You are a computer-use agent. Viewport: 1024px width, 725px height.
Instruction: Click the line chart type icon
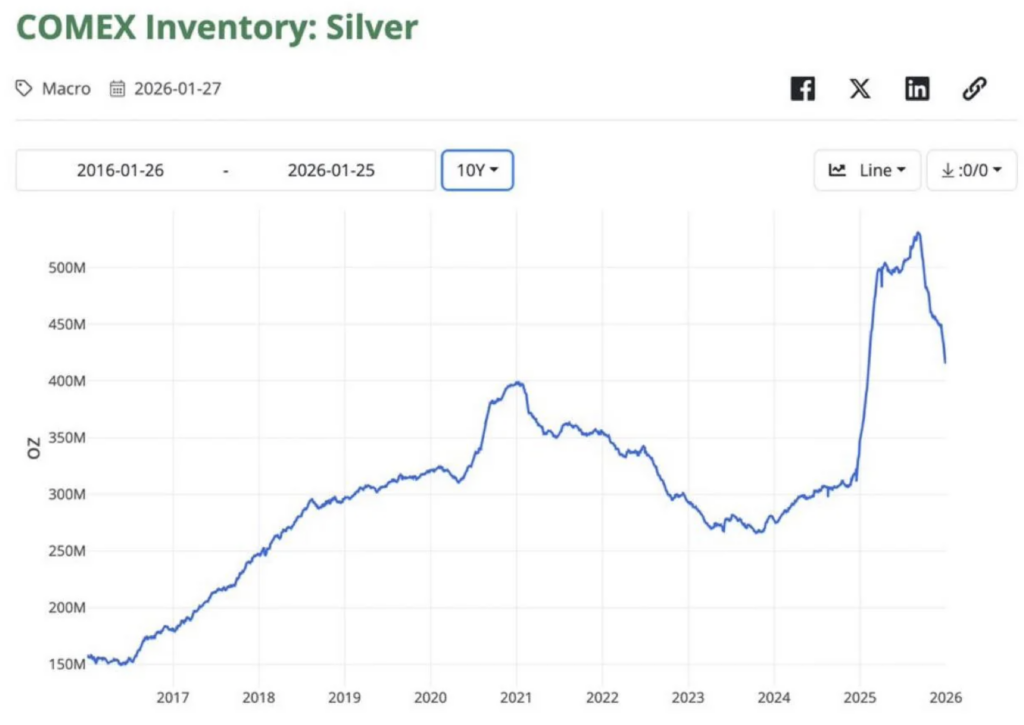838,170
